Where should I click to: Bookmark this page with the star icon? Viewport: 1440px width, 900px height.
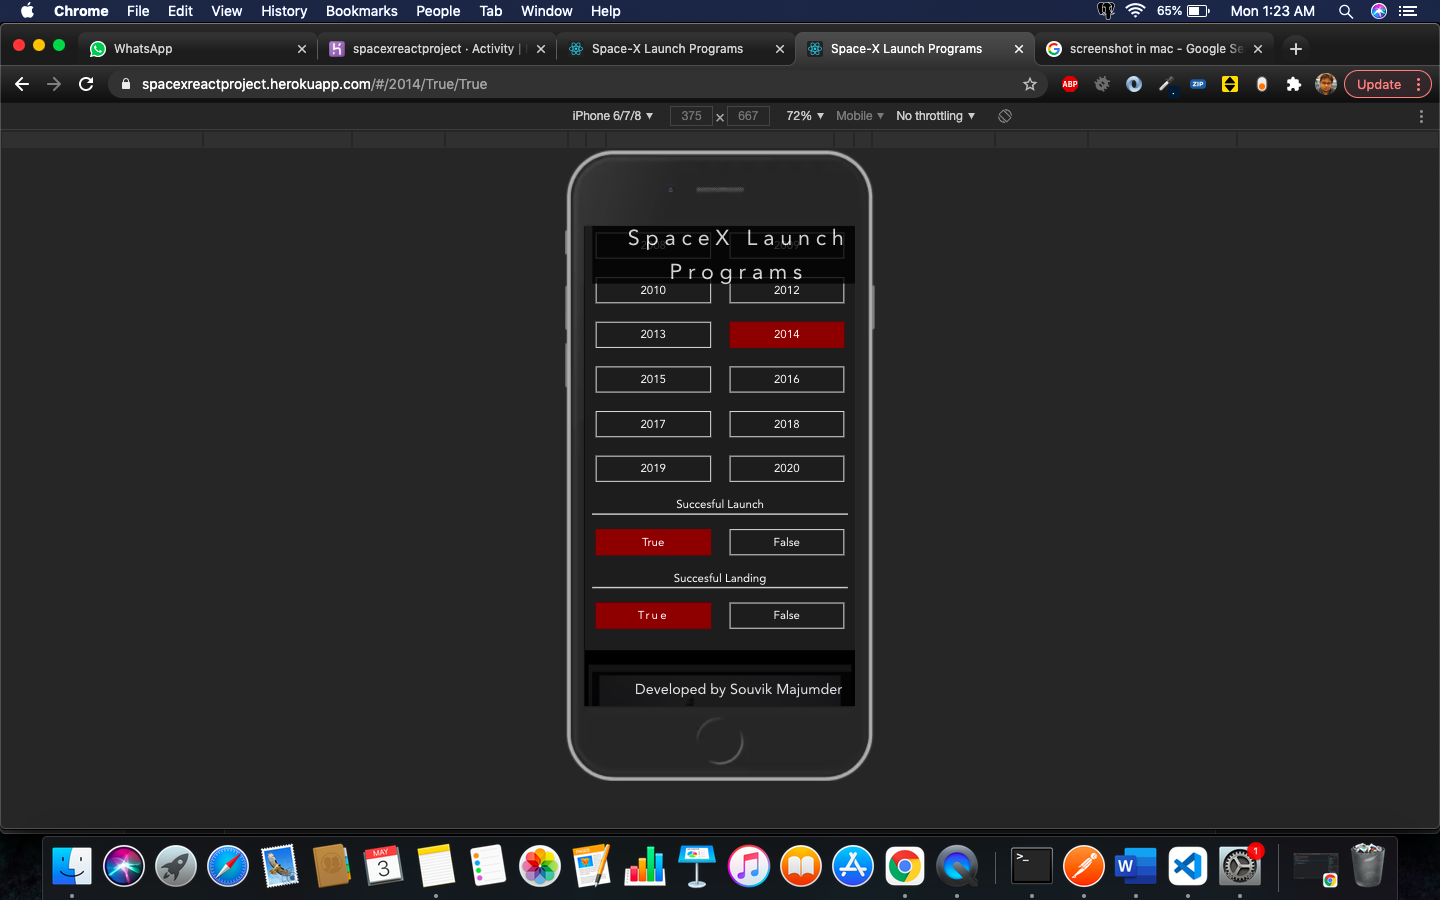(1030, 84)
